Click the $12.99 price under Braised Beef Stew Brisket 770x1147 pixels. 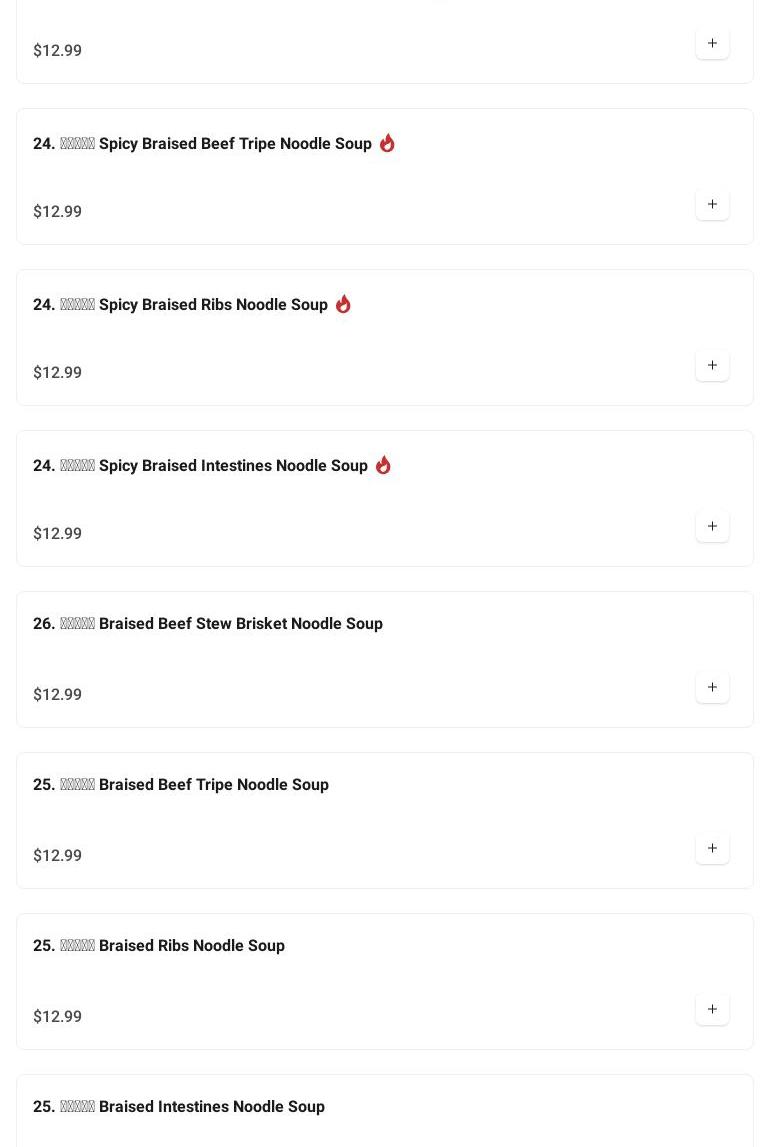pyautogui.click(x=58, y=695)
